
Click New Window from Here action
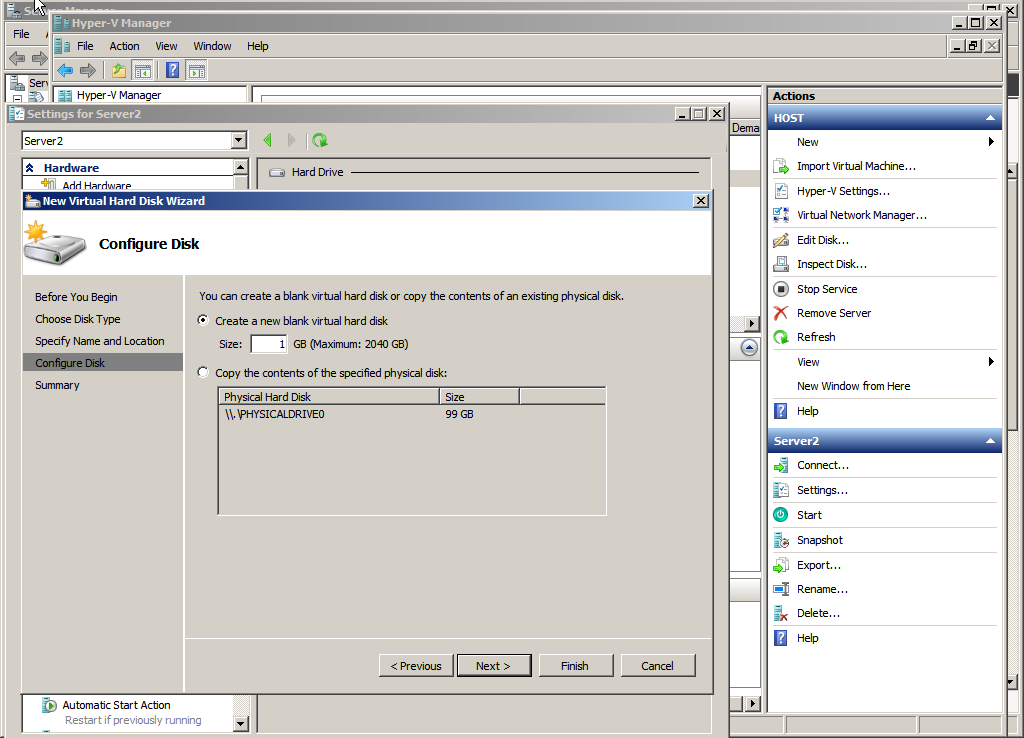pyautogui.click(x=853, y=386)
